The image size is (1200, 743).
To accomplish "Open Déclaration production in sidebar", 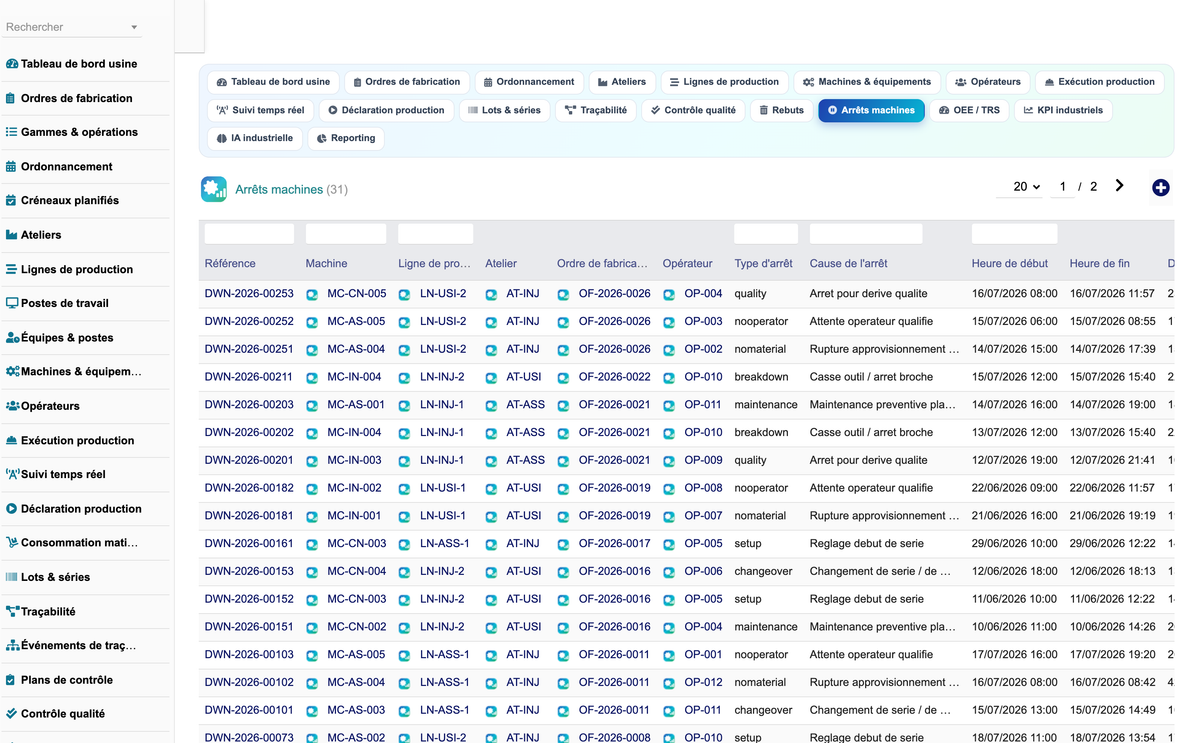I will pyautogui.click(x=73, y=509).
